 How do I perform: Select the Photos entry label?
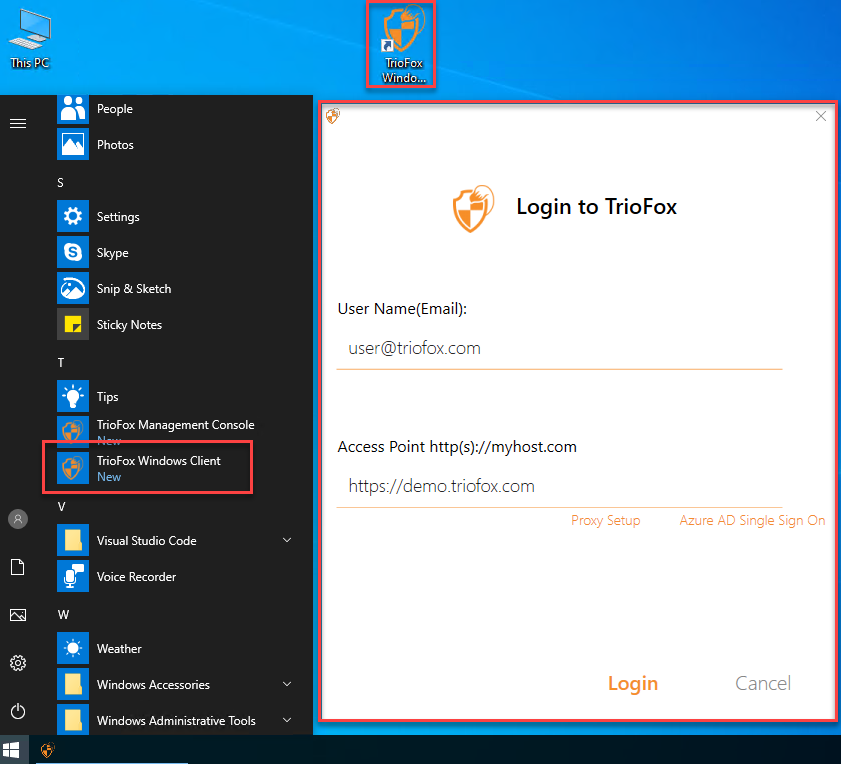(115, 145)
